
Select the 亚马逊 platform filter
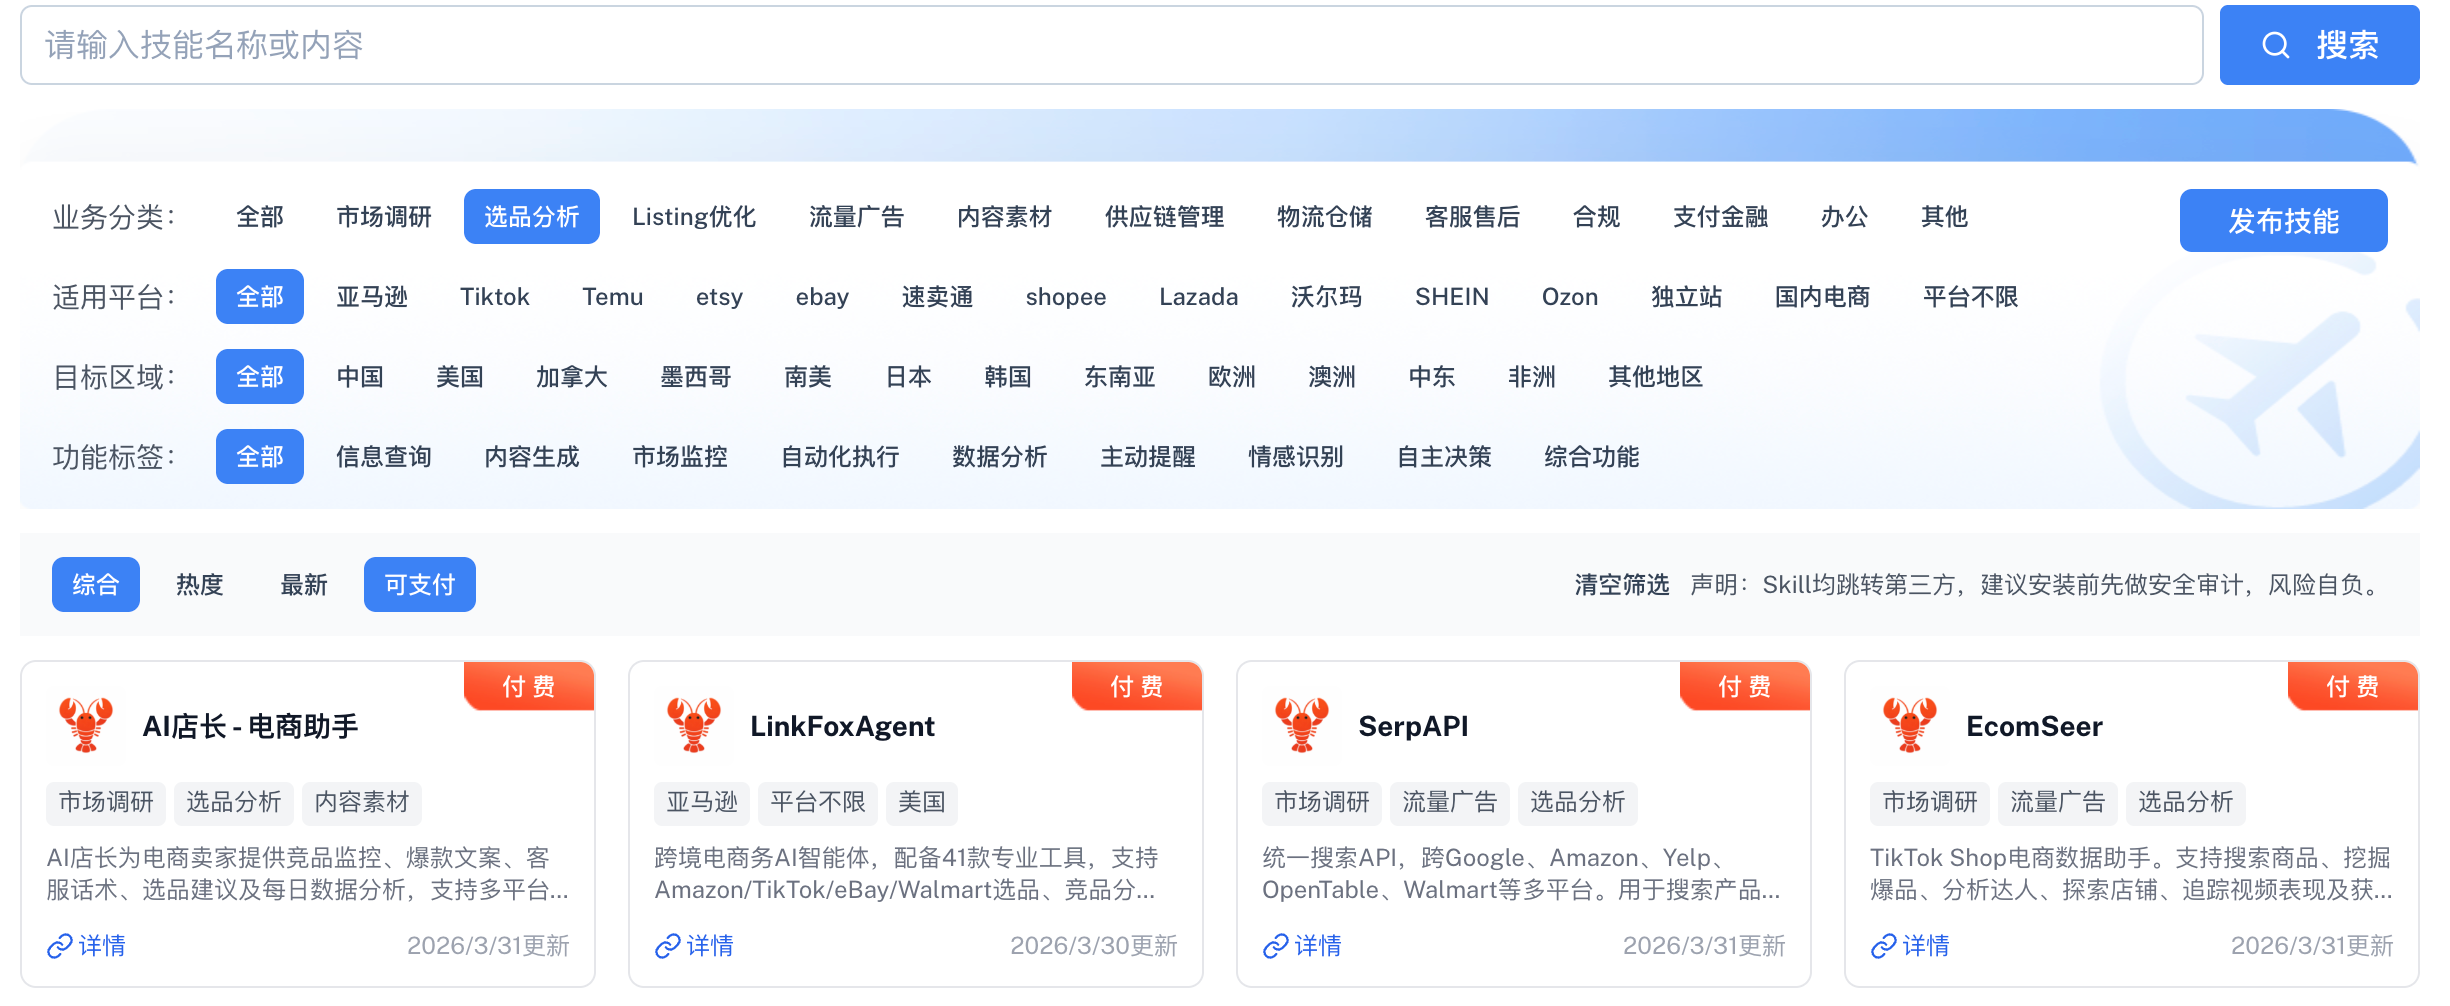372,297
